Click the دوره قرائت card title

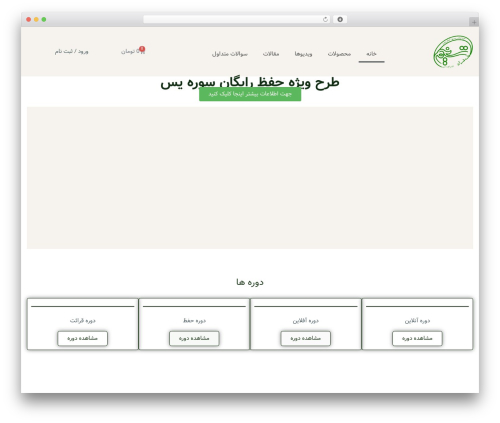(x=82, y=321)
